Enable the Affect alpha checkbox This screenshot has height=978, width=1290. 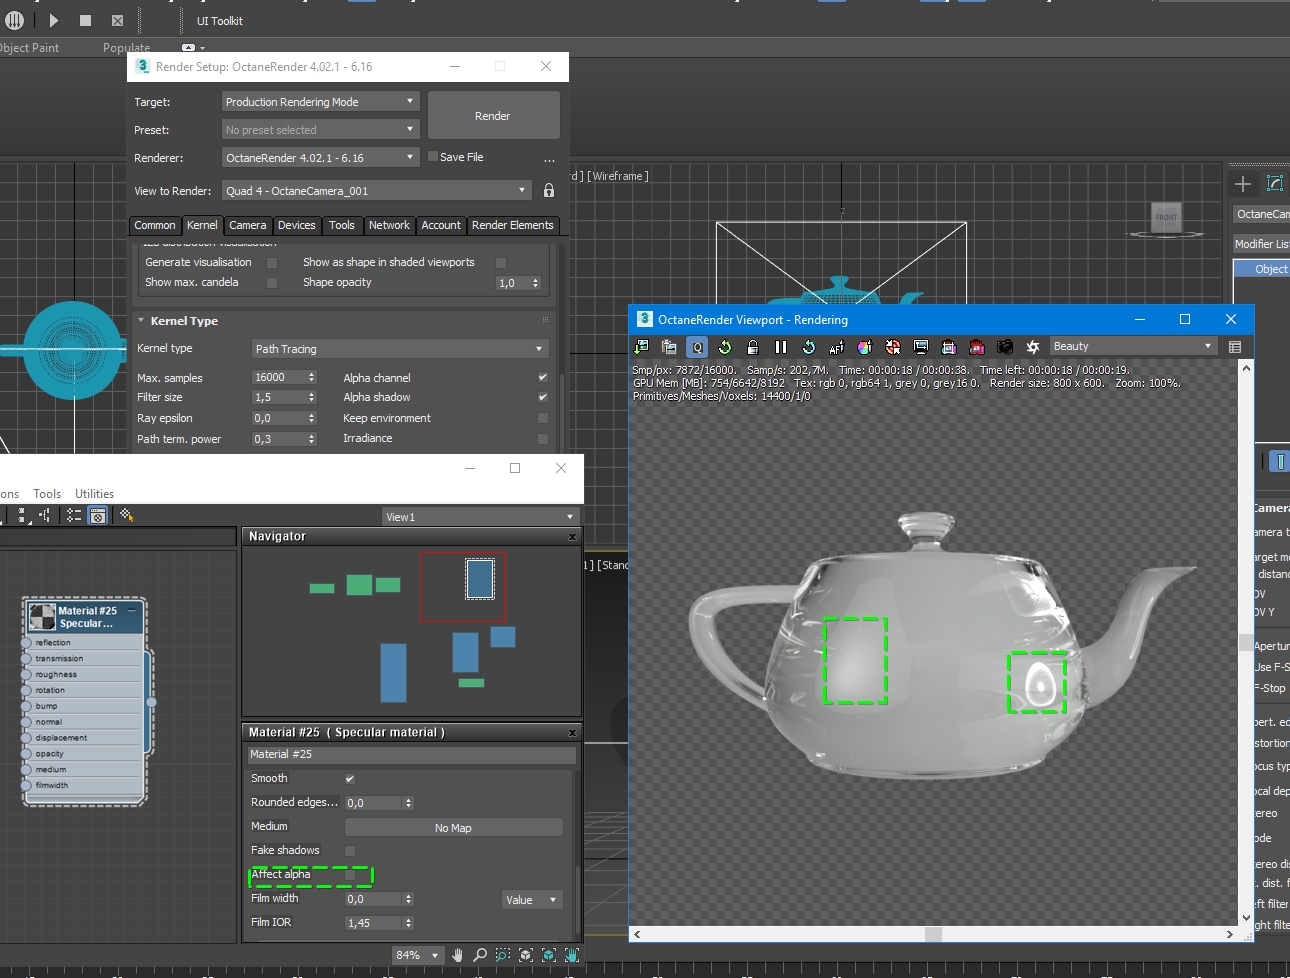point(350,875)
